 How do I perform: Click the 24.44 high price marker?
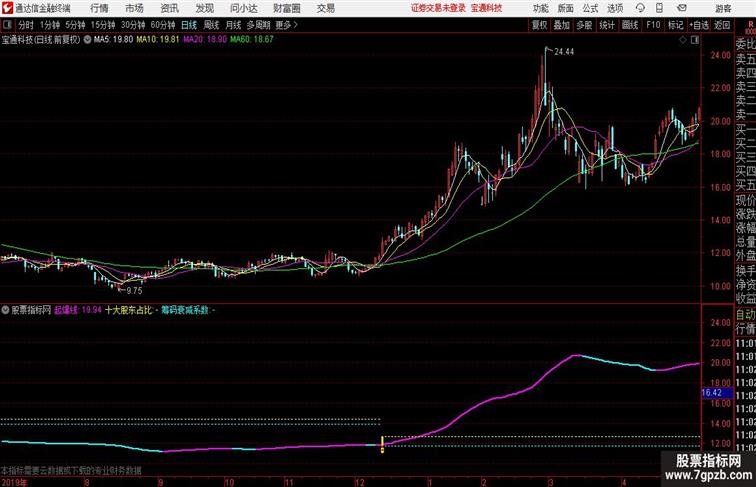click(564, 52)
